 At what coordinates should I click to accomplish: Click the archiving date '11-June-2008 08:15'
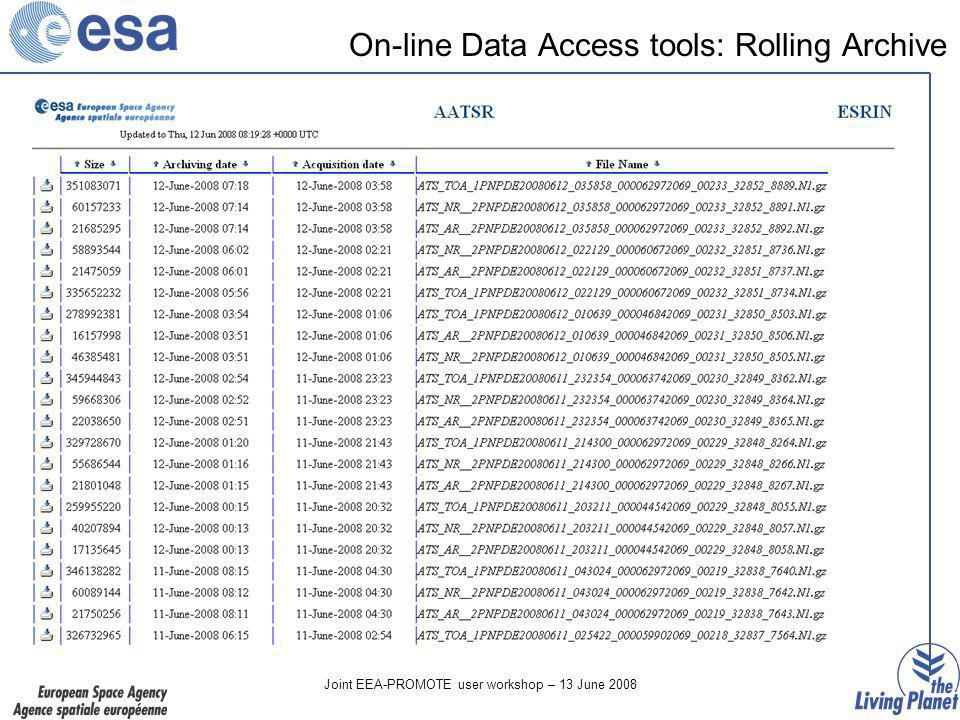point(201,571)
